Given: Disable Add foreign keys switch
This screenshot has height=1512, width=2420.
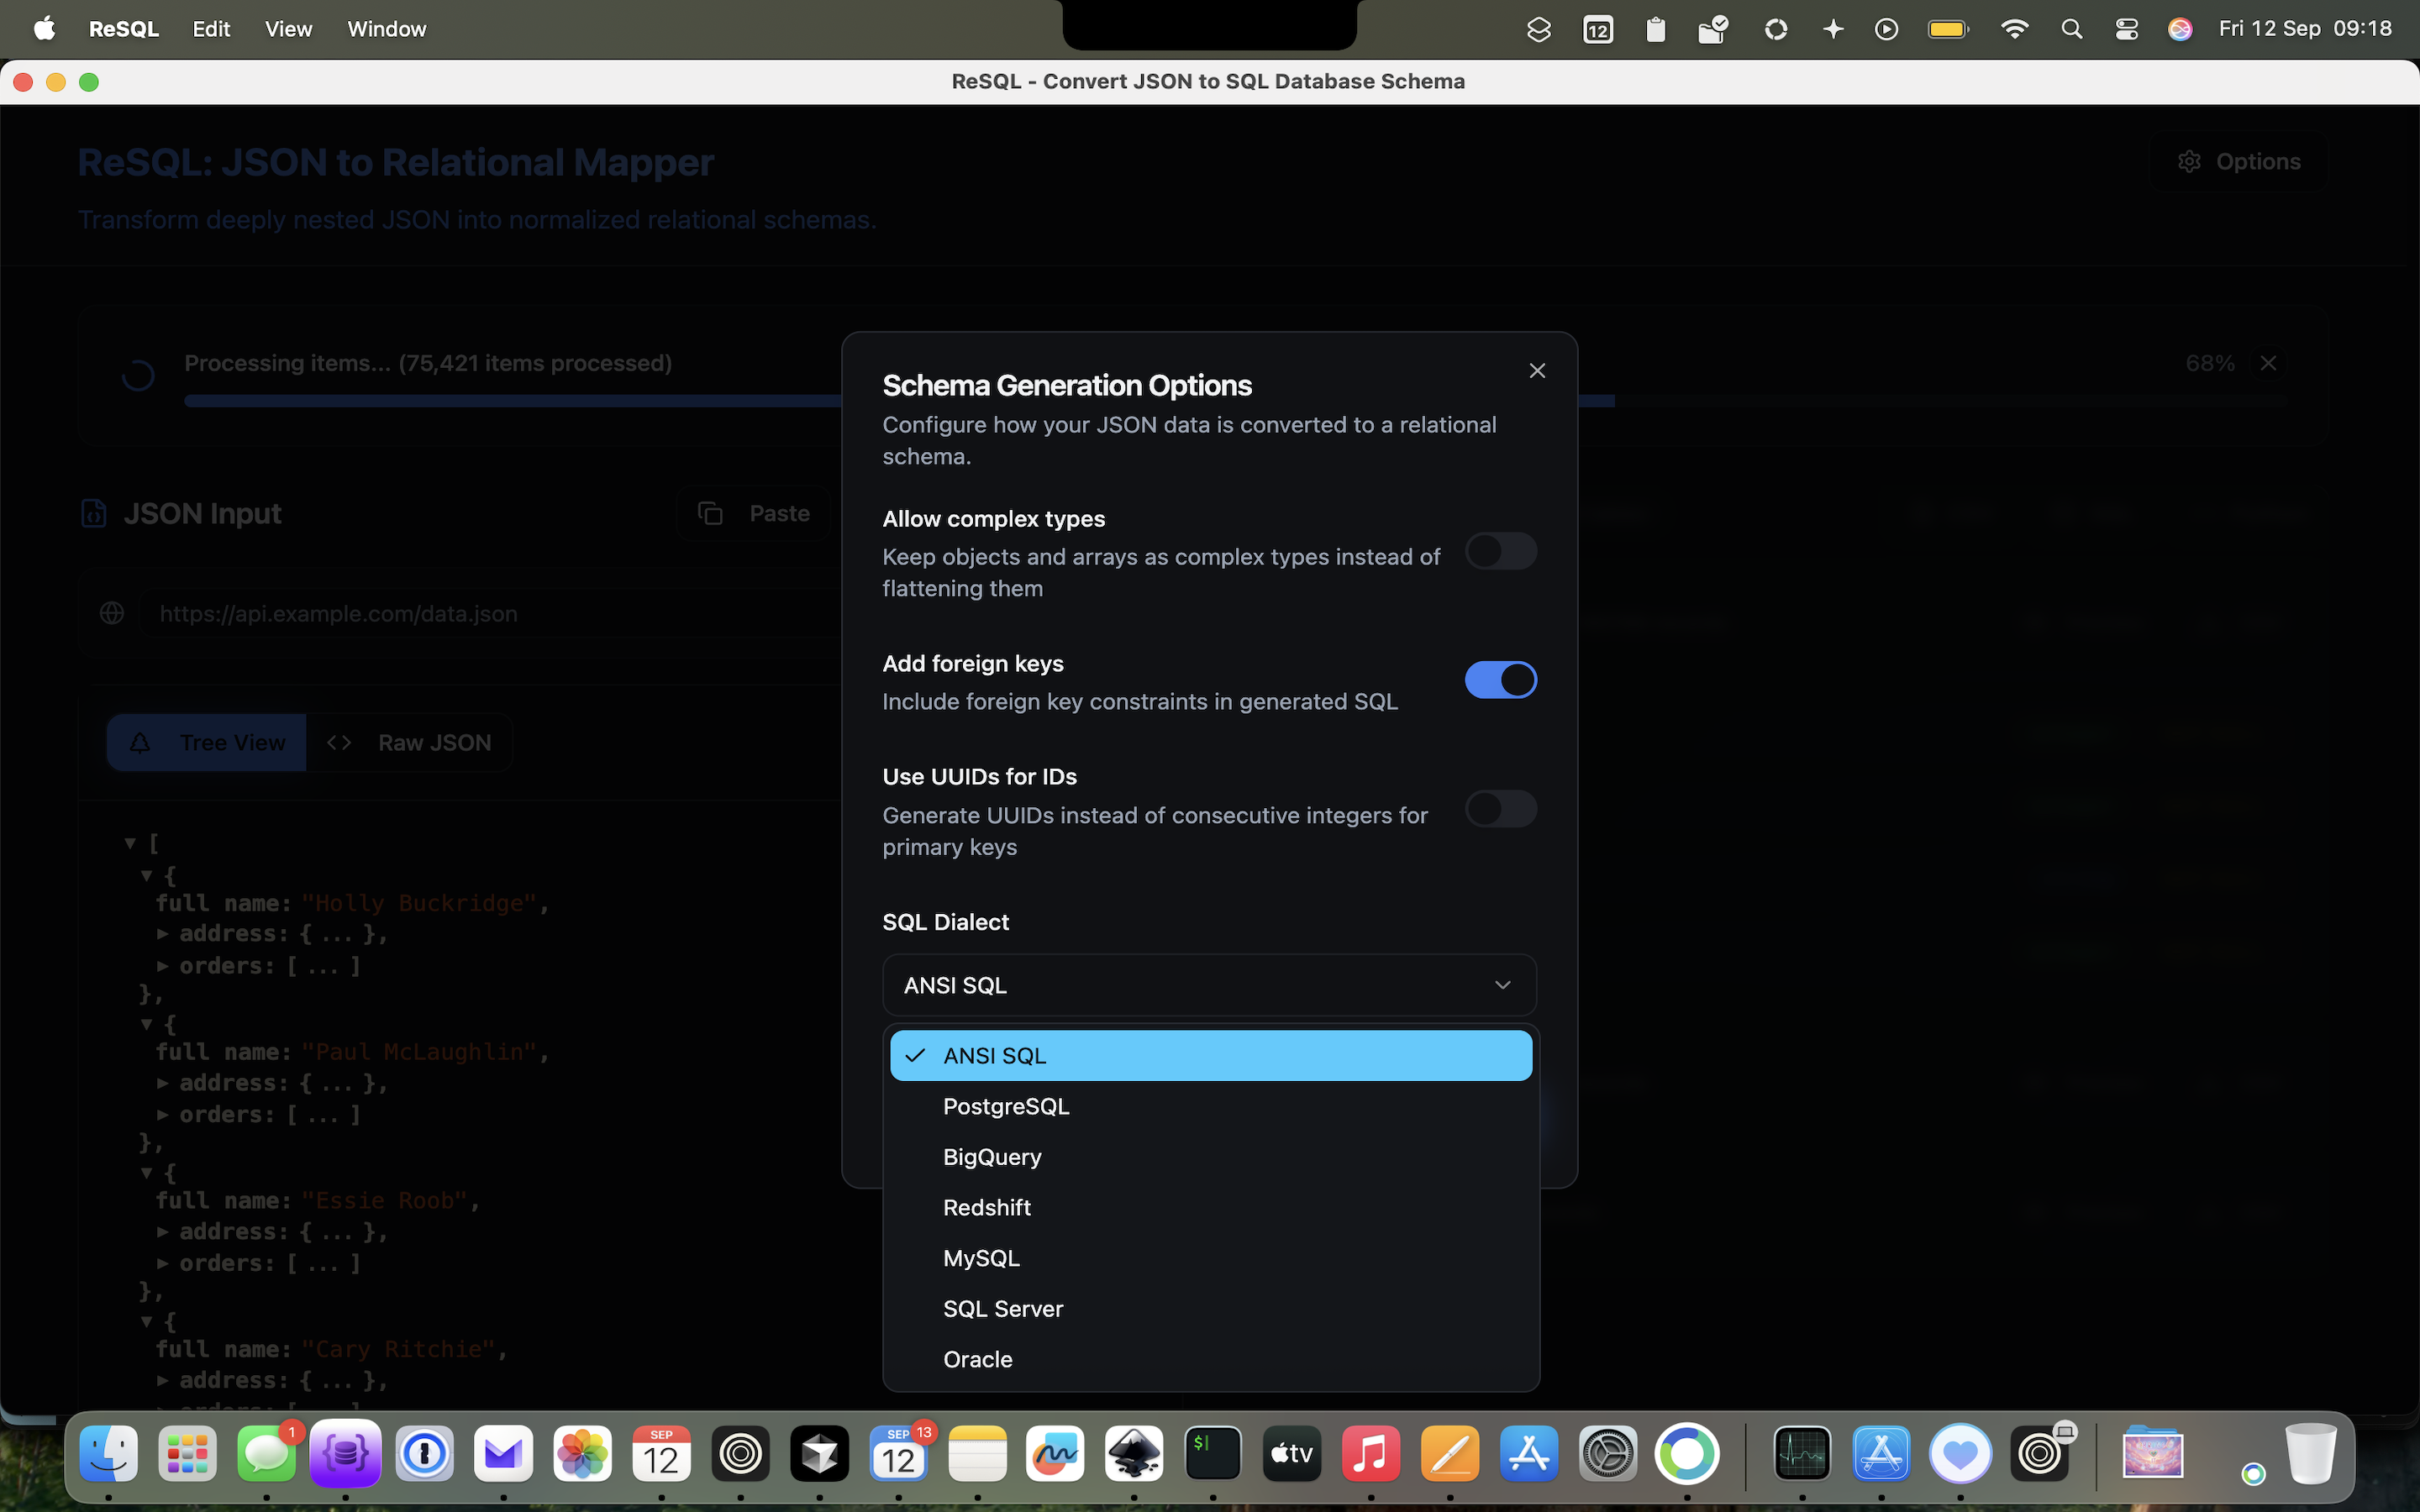Looking at the screenshot, I should point(1500,680).
